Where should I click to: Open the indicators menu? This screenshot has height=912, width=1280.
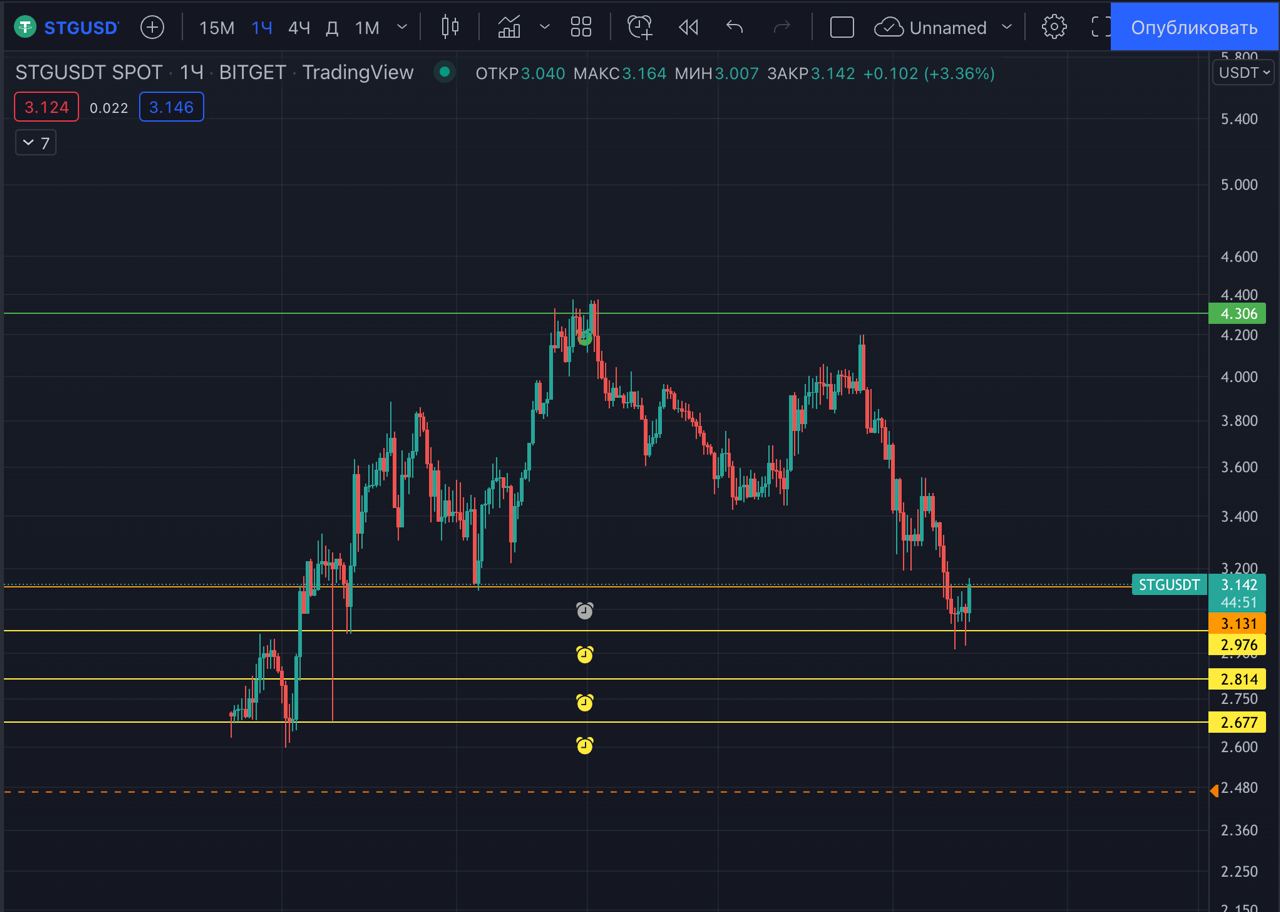[x=509, y=27]
